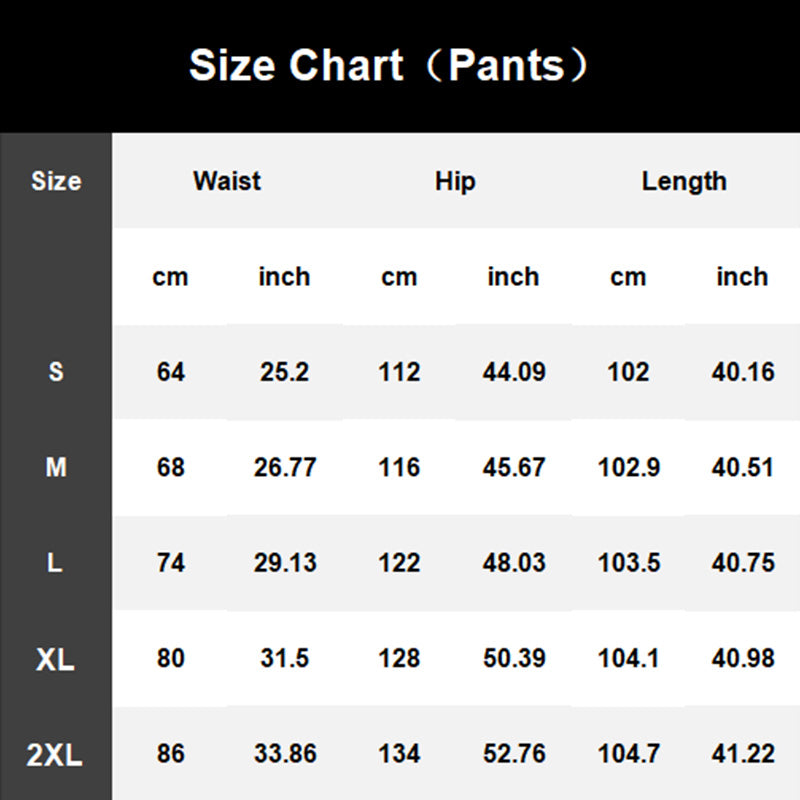Select the 116 cm hip value
The width and height of the screenshot is (800, 800).
point(399,467)
